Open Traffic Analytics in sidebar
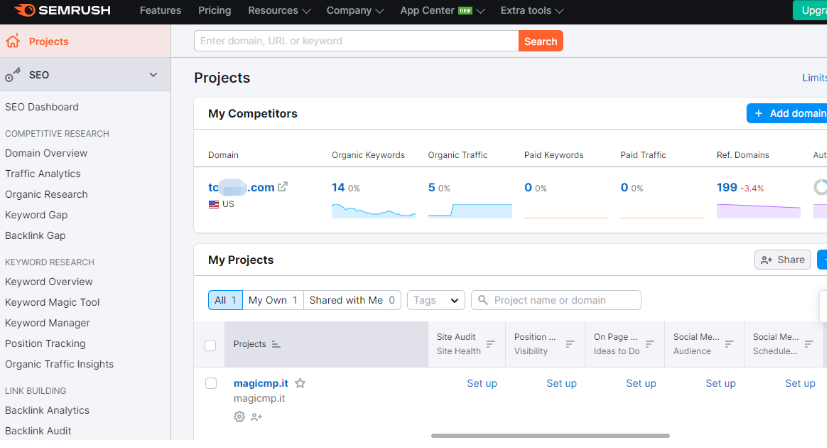 click(43, 174)
